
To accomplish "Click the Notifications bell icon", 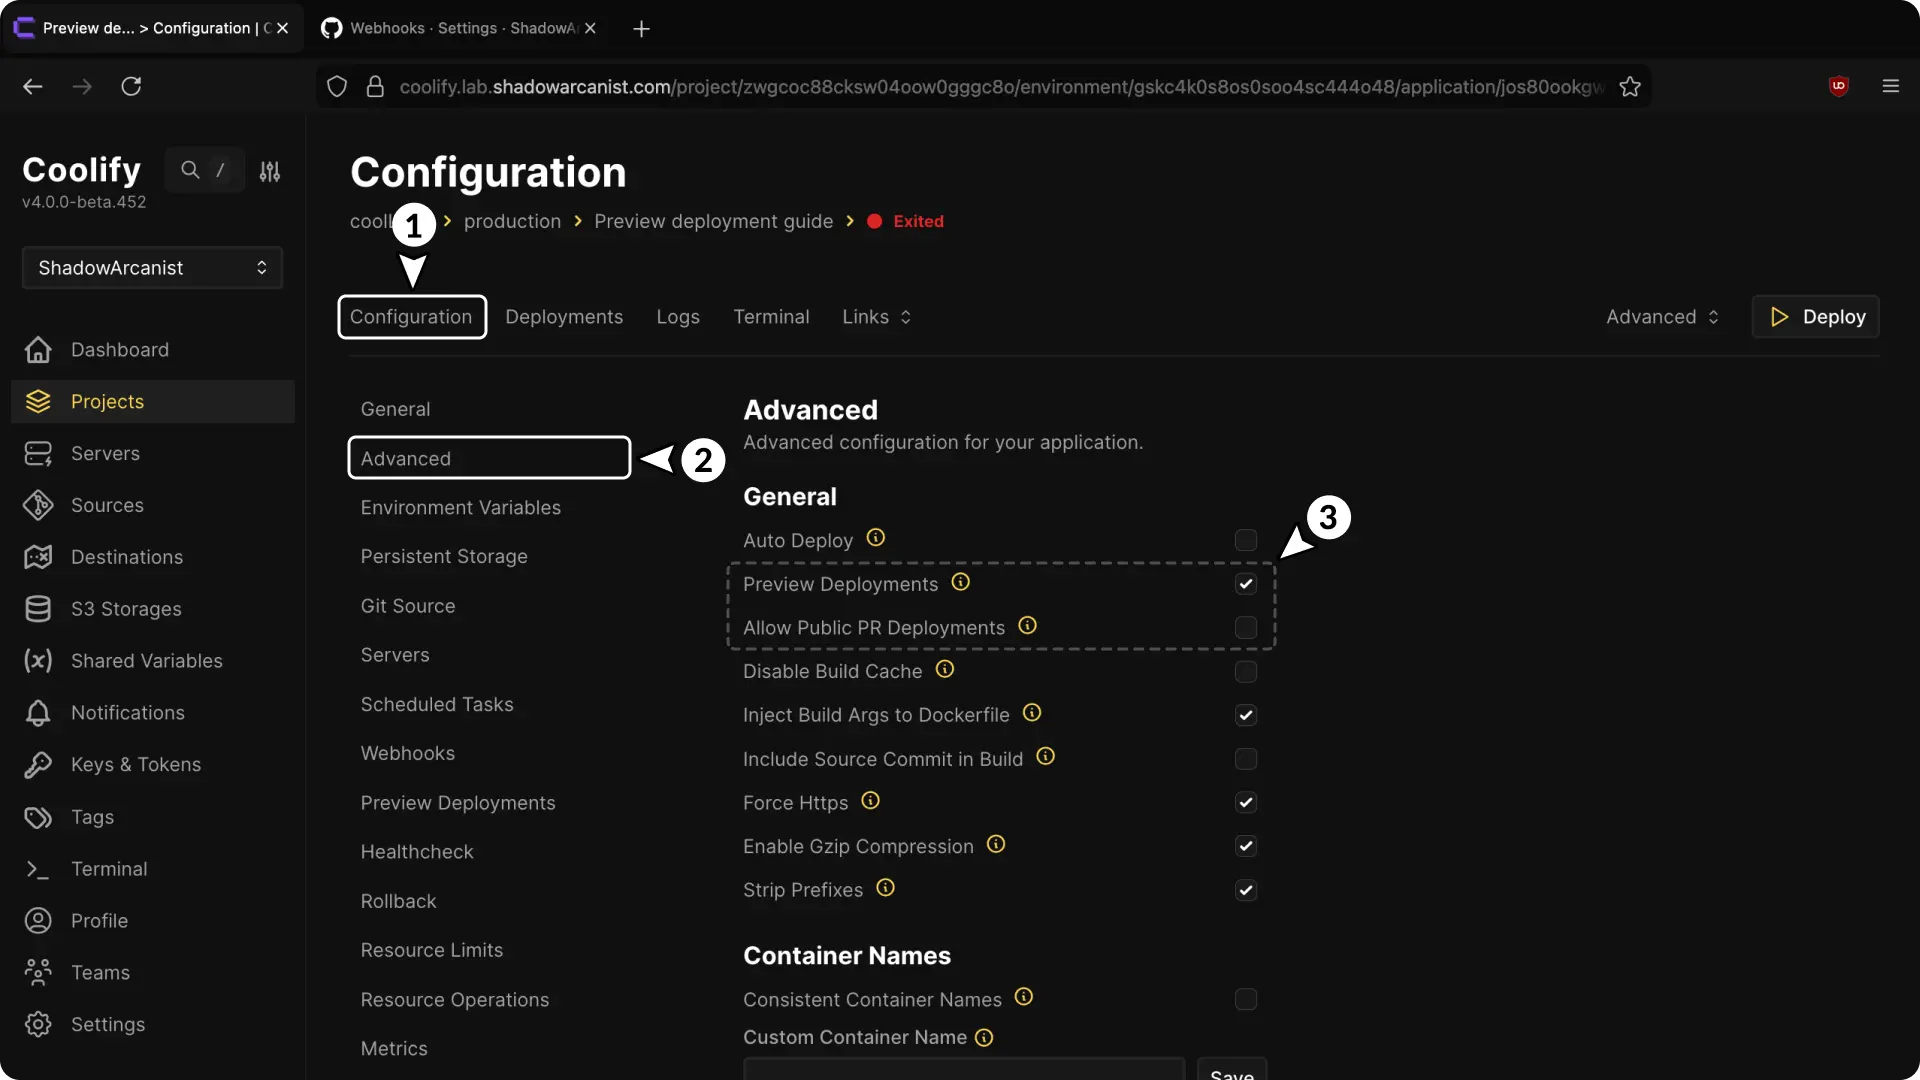I will (38, 713).
